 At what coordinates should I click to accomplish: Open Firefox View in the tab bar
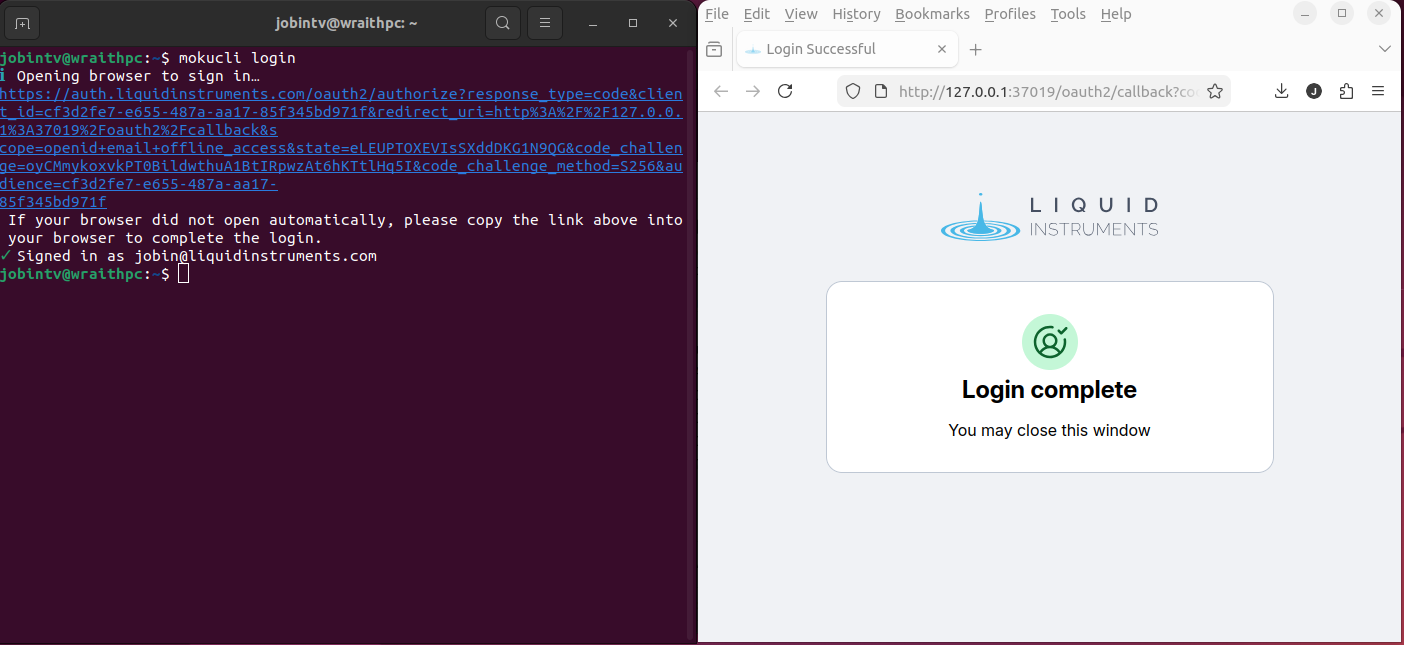click(715, 48)
